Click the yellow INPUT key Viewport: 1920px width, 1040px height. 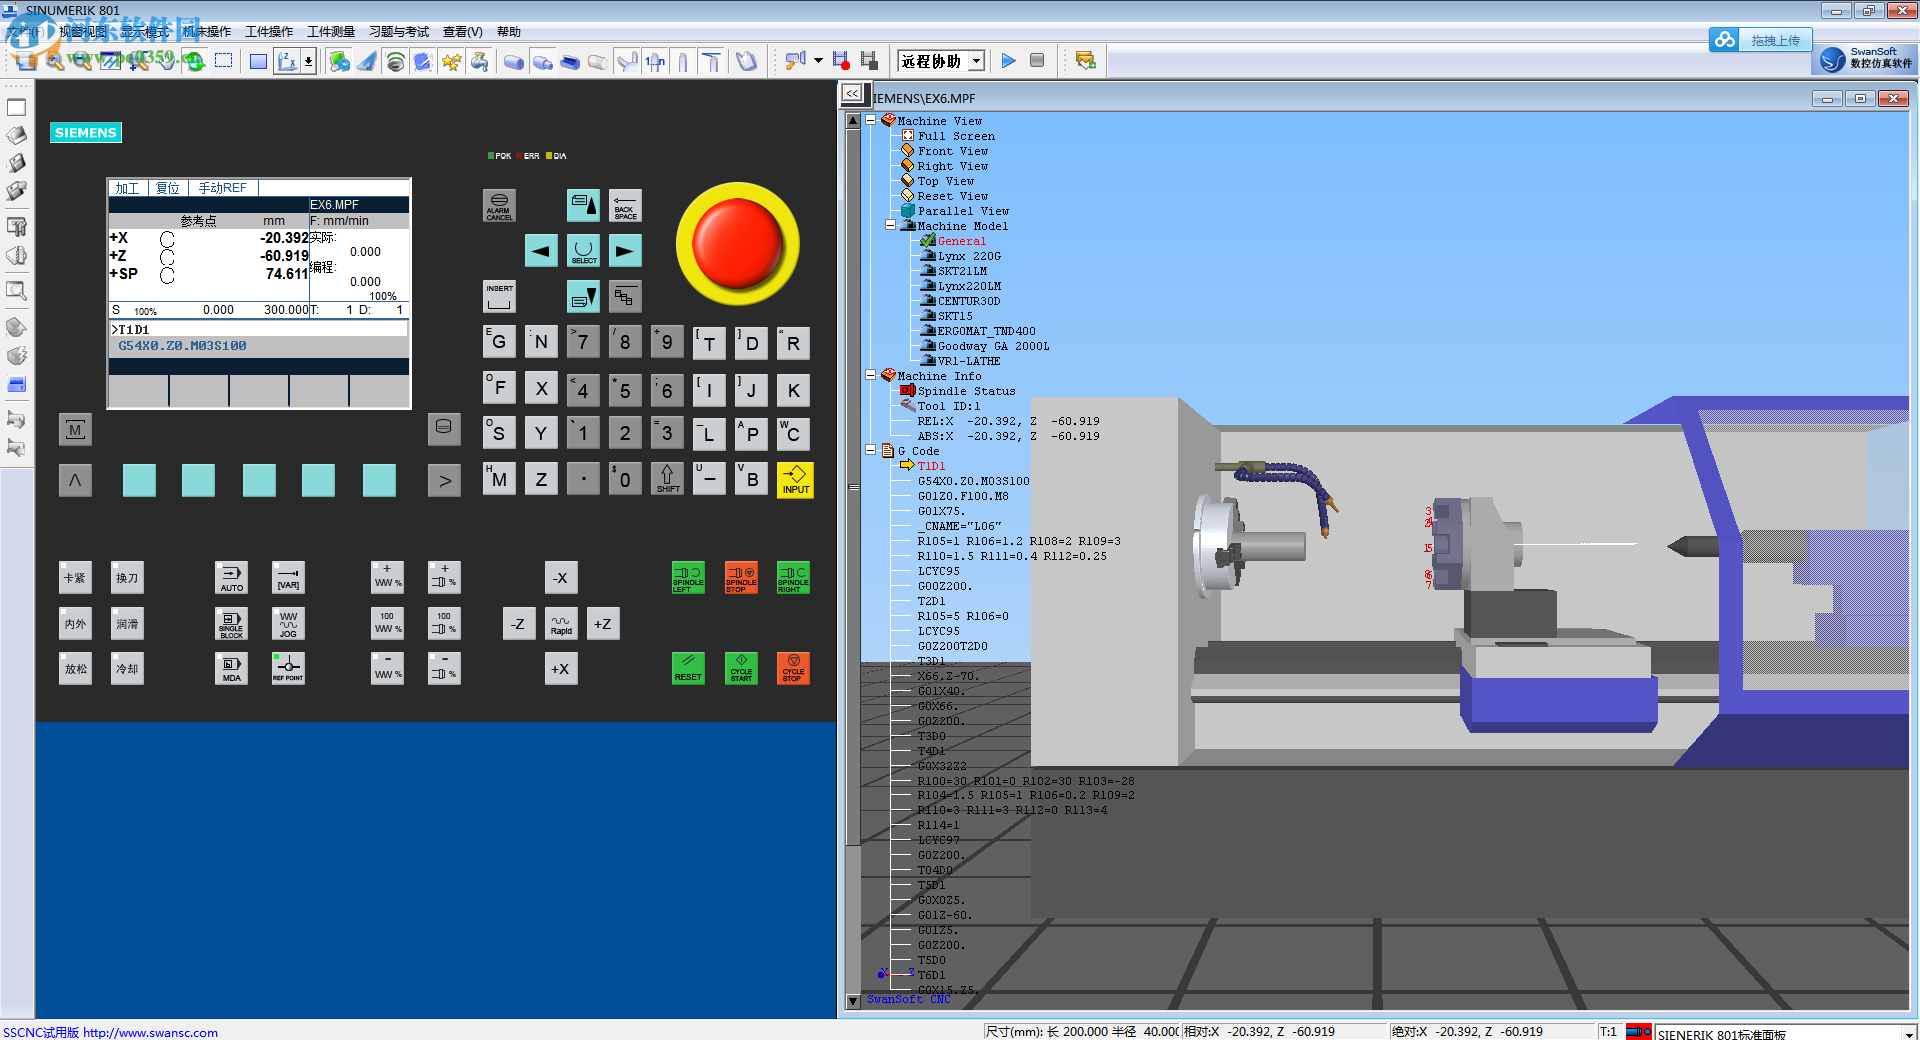[795, 479]
